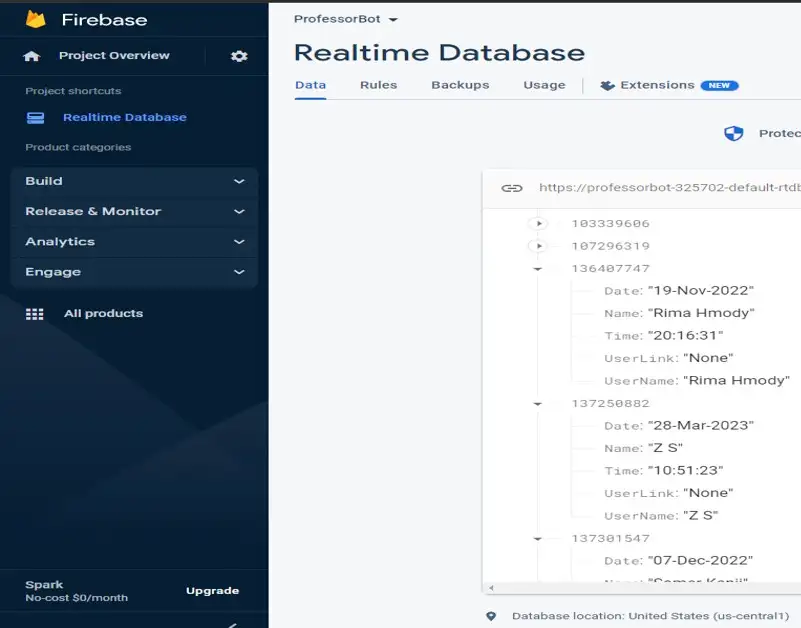Viewport: 801px width, 628px height.
Task: Click the Project Overview home icon
Action: click(x=32, y=56)
